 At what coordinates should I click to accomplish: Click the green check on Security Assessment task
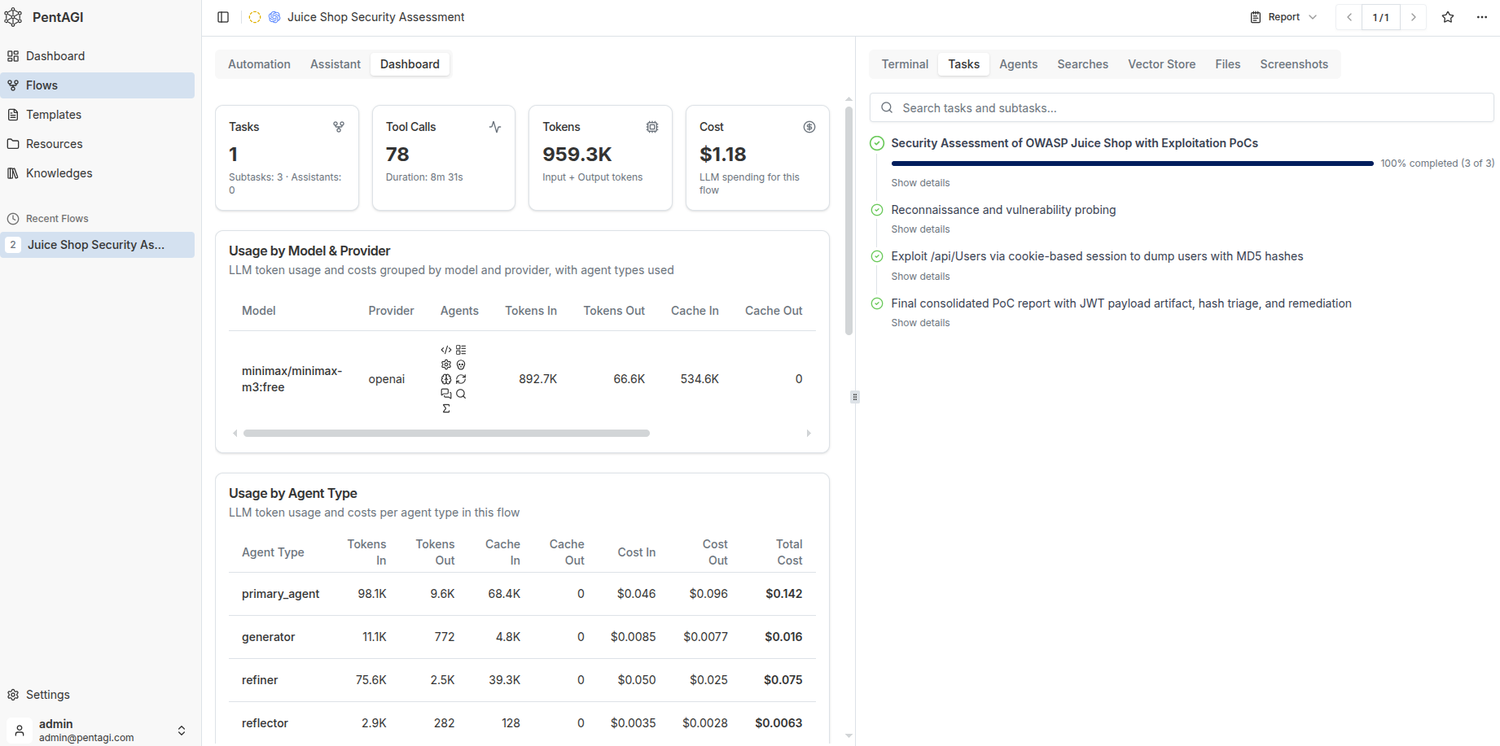click(x=877, y=143)
